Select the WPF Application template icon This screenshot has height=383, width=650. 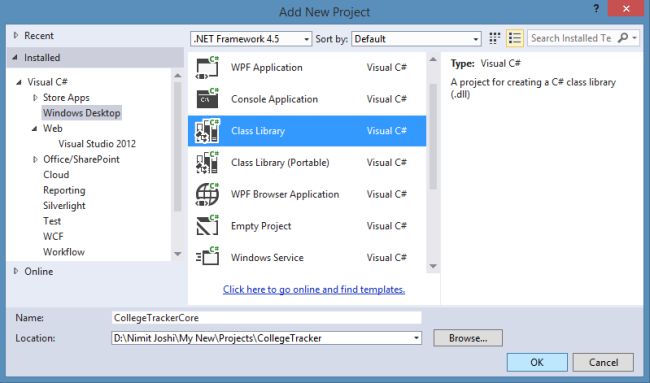click(x=207, y=68)
